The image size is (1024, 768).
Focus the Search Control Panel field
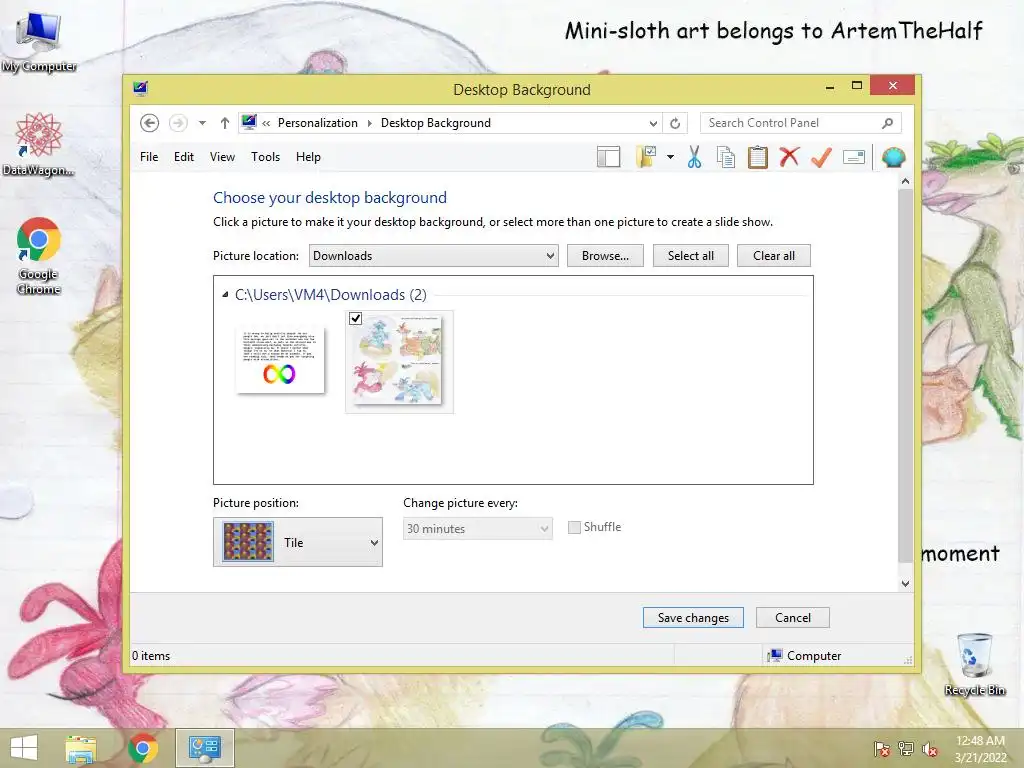pos(801,123)
